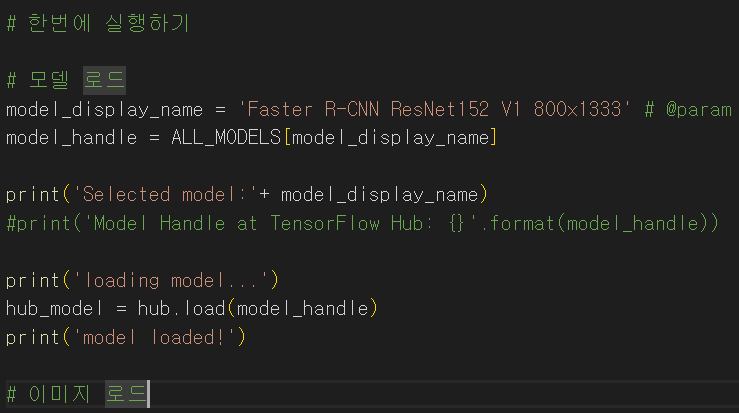Click the model_handle variable in the assignment line
The height and width of the screenshot is (413, 739).
(71, 138)
